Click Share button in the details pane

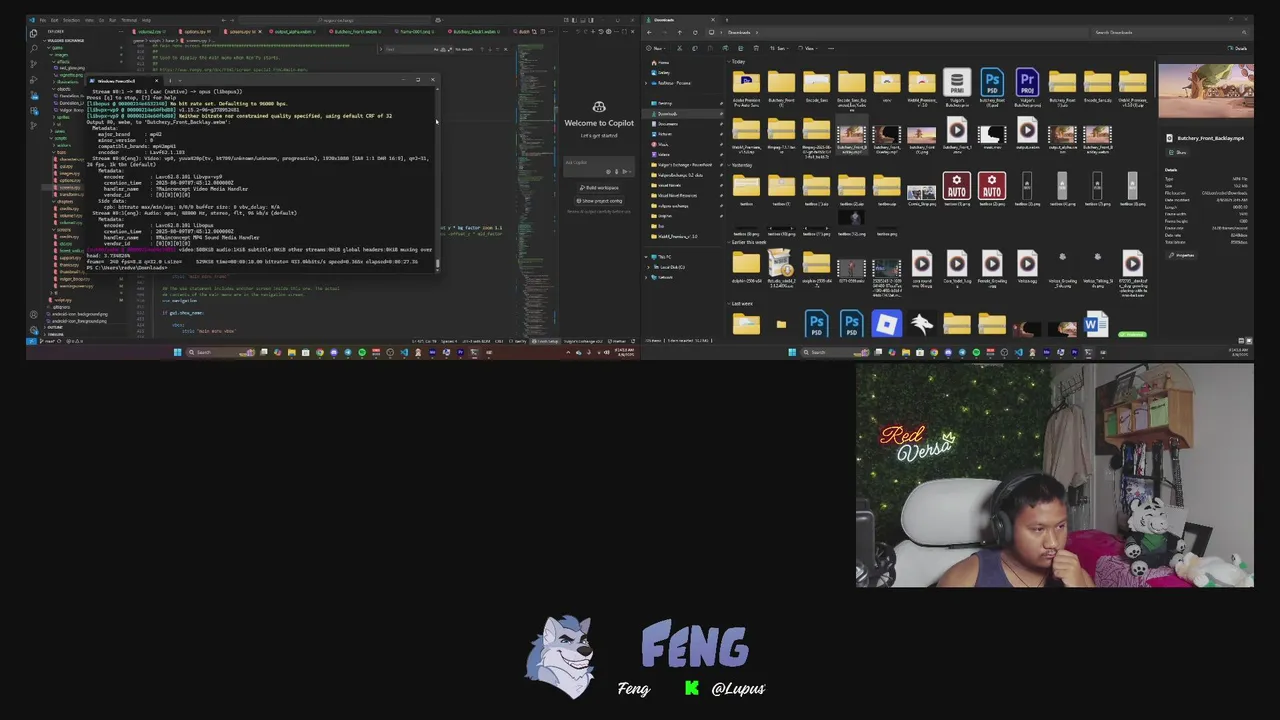pyautogui.click(x=1177, y=152)
